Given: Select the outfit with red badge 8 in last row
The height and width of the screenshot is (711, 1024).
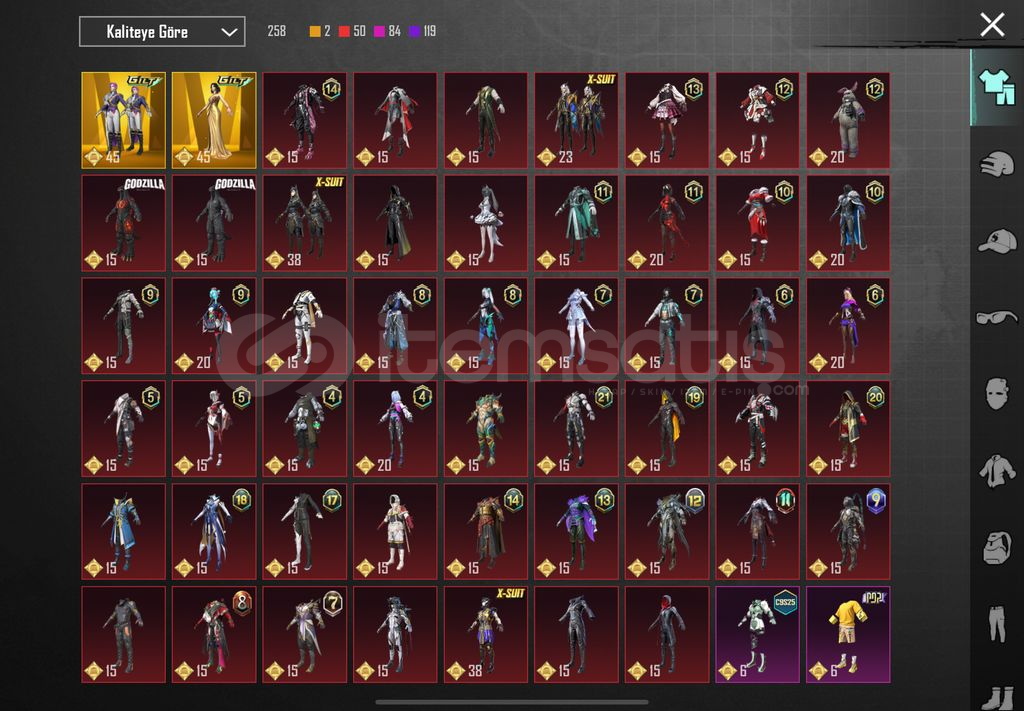Looking at the screenshot, I should tap(214, 634).
